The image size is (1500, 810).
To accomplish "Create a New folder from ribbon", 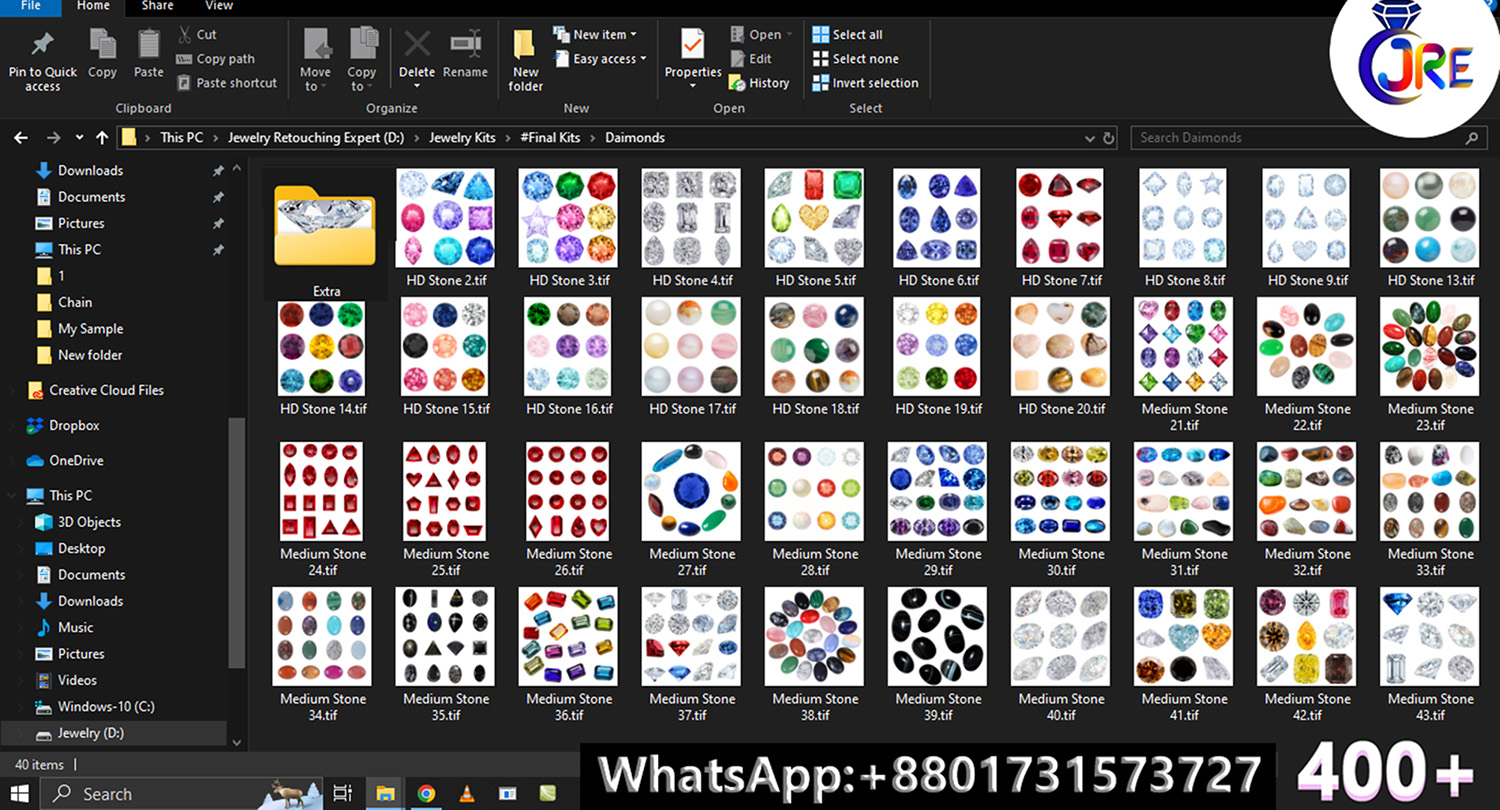I will coord(525,60).
